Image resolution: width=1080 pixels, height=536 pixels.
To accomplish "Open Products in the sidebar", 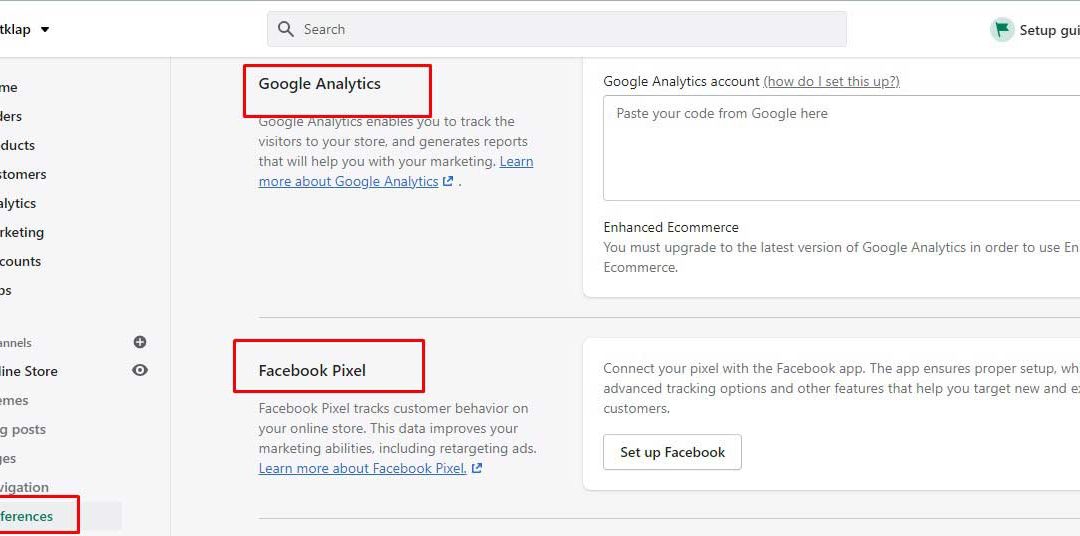I will pos(17,145).
